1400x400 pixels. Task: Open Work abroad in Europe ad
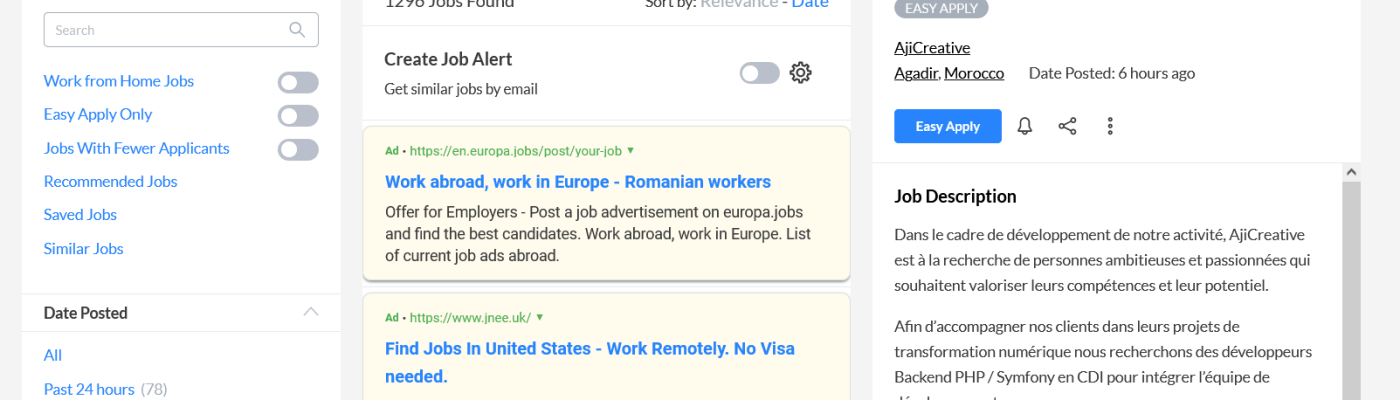pos(577,182)
